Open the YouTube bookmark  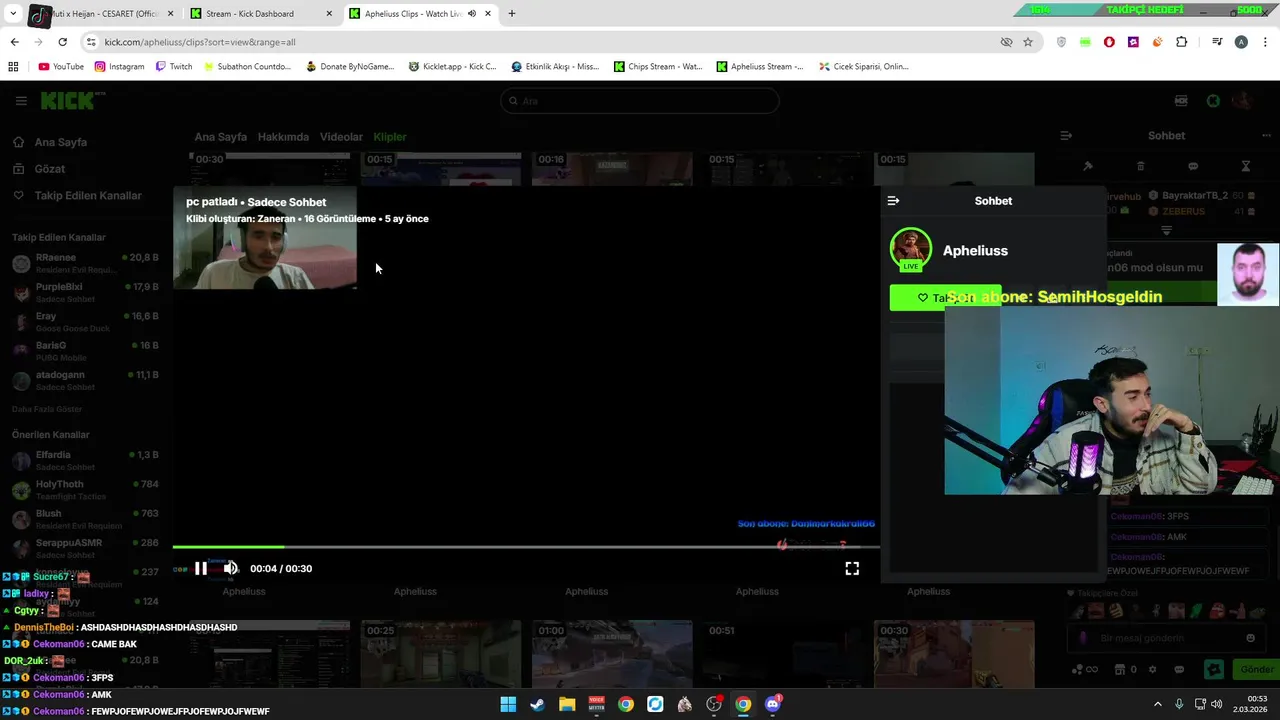(x=61, y=67)
